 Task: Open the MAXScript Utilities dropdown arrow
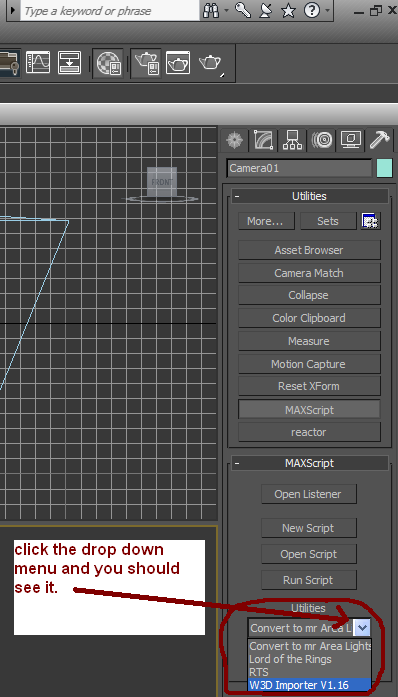click(x=363, y=628)
